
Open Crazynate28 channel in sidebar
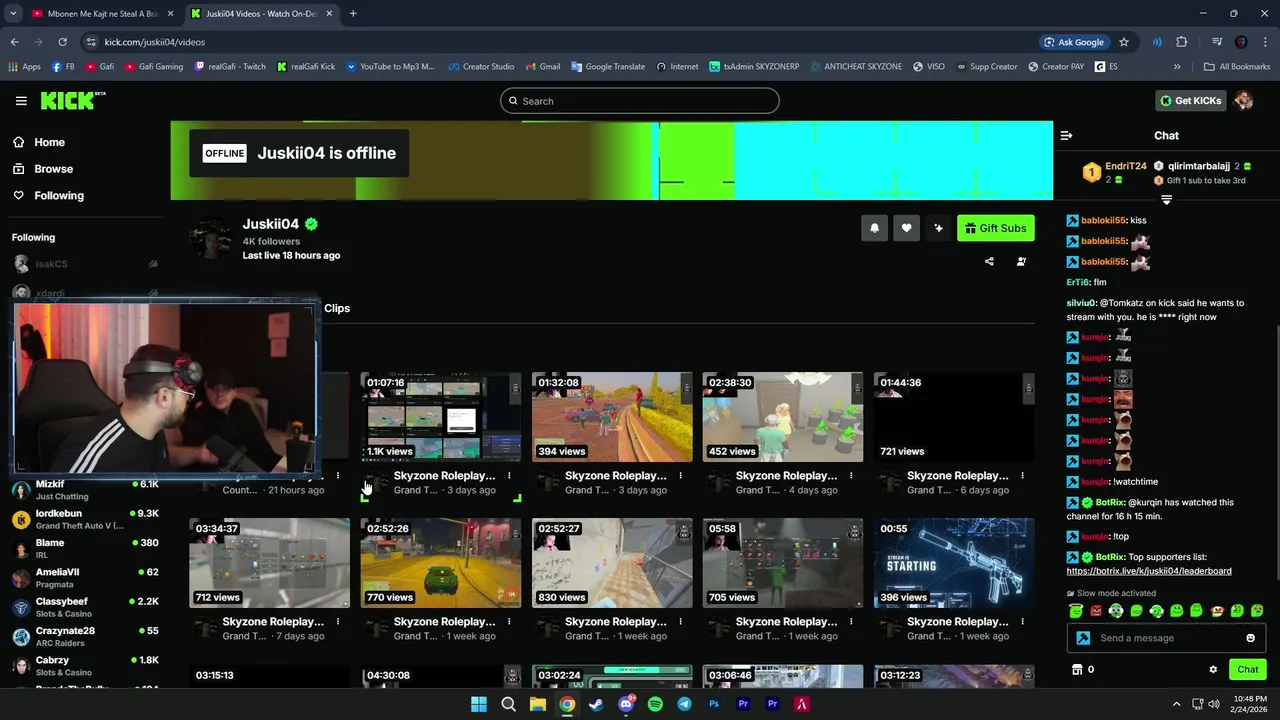(x=85, y=637)
